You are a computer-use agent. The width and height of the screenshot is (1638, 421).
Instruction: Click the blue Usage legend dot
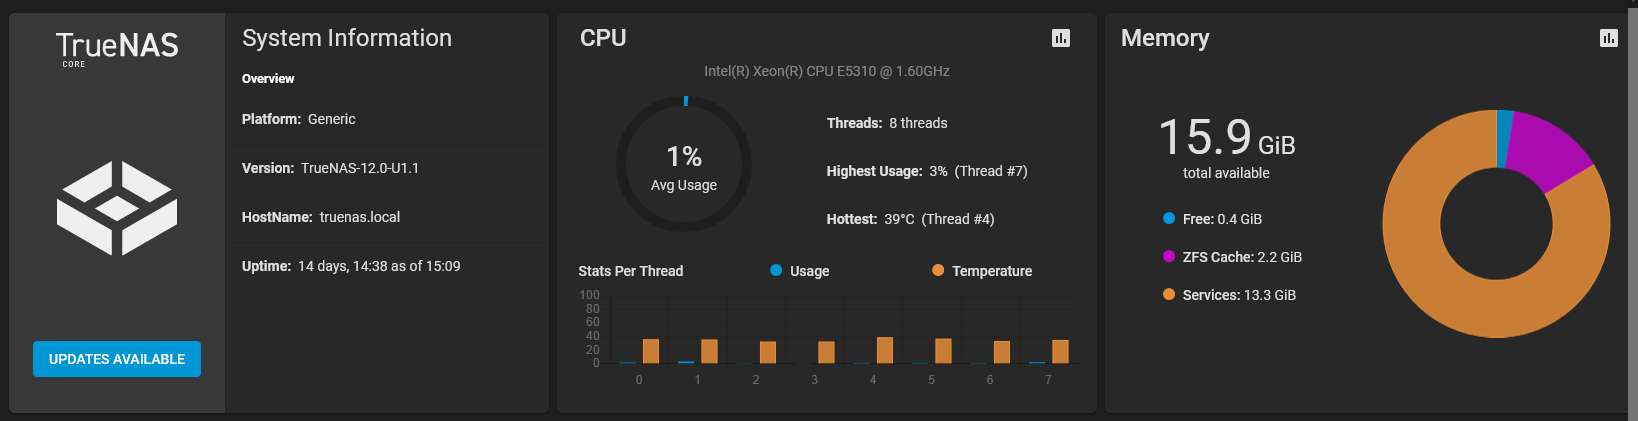(x=776, y=270)
